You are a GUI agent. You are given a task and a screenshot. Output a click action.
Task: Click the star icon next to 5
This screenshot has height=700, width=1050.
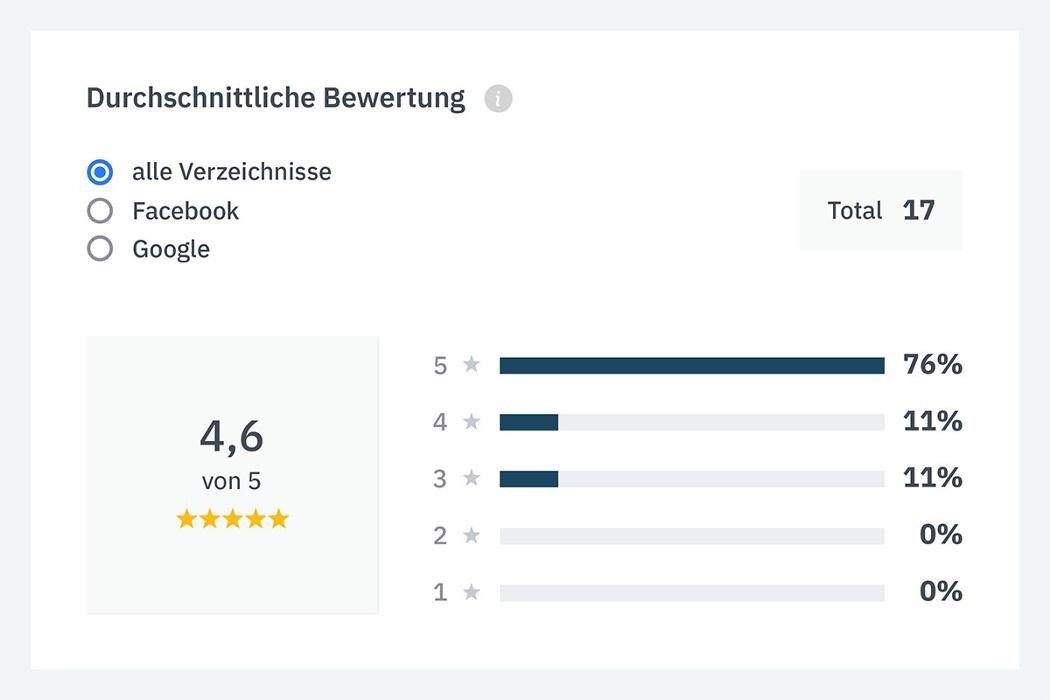[472, 365]
